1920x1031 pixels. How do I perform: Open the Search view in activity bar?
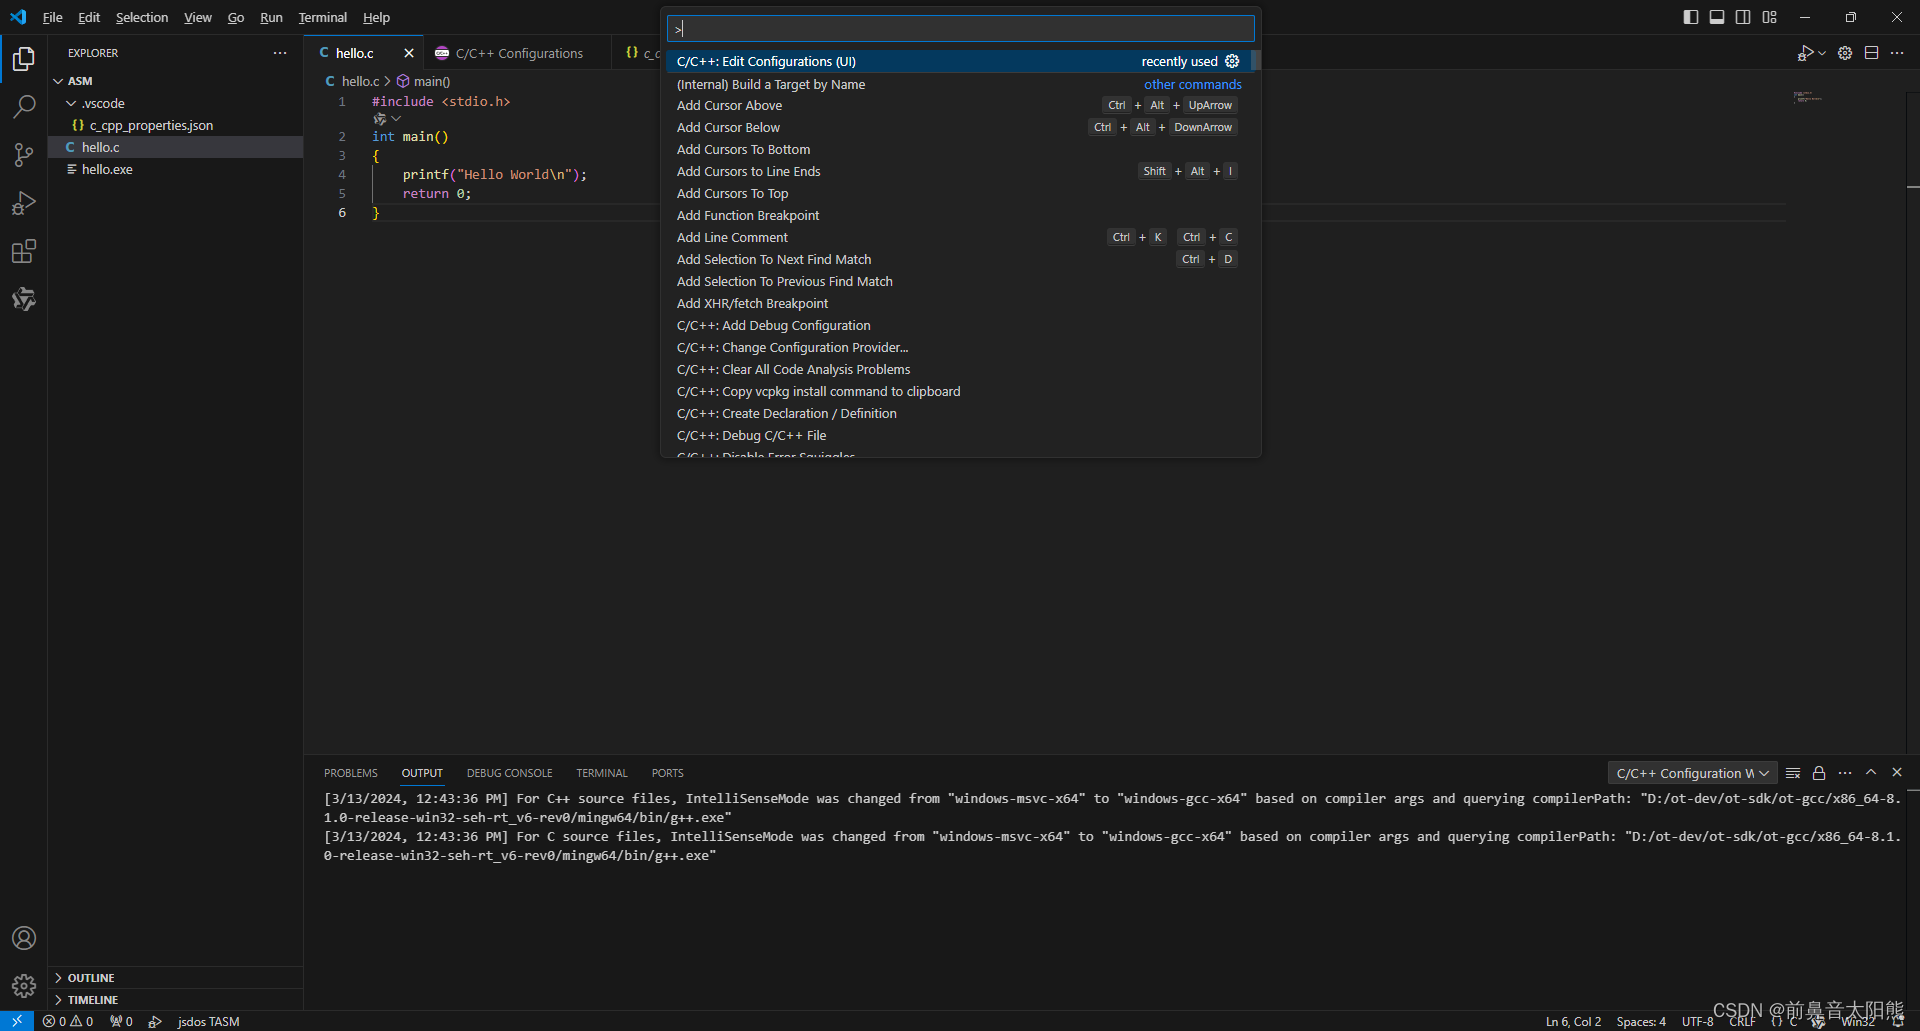[24, 106]
